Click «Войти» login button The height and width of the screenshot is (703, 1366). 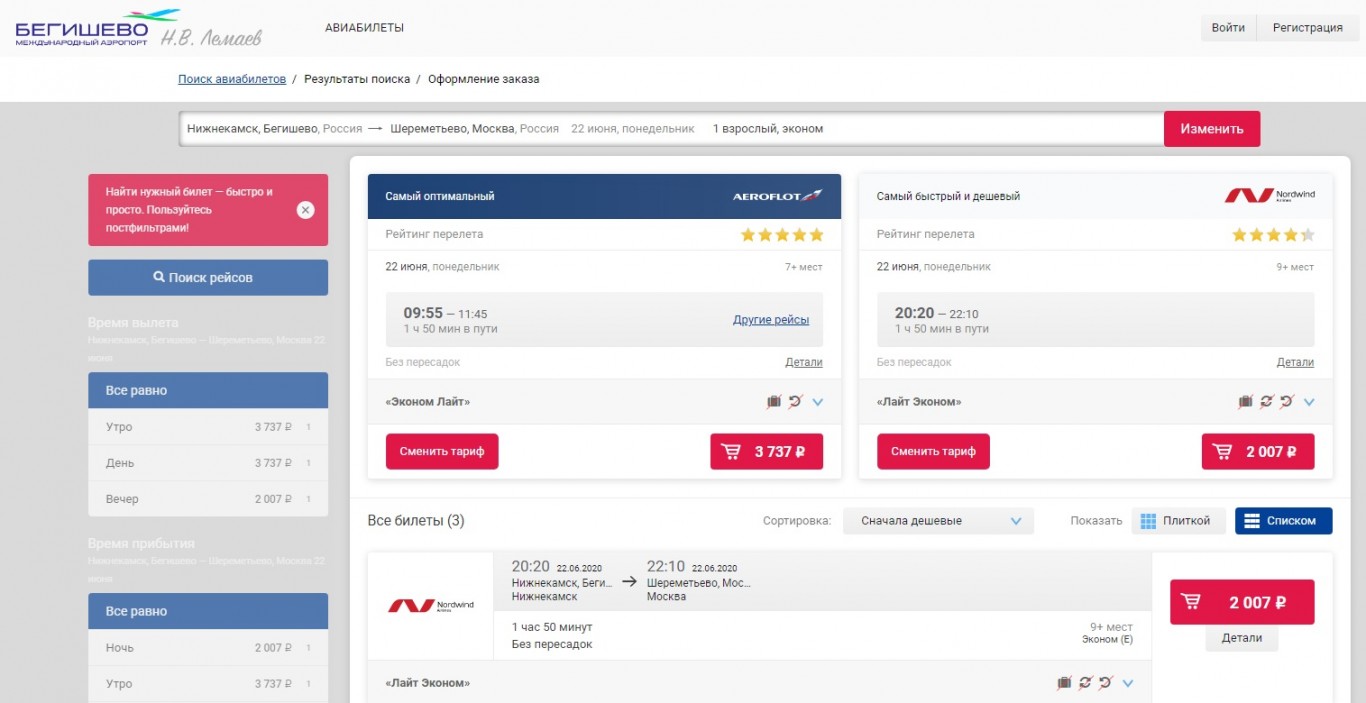click(x=1228, y=28)
